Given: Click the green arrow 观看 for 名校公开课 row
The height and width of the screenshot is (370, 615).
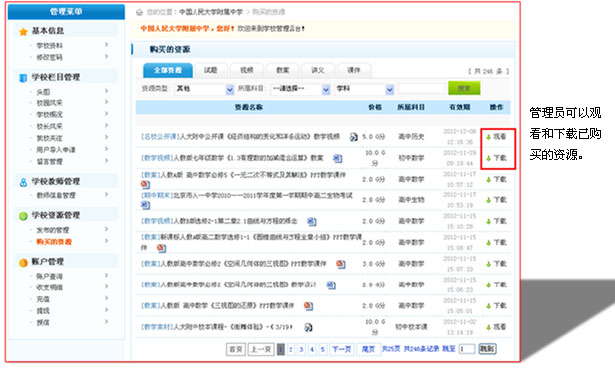Looking at the screenshot, I should pos(496,137).
